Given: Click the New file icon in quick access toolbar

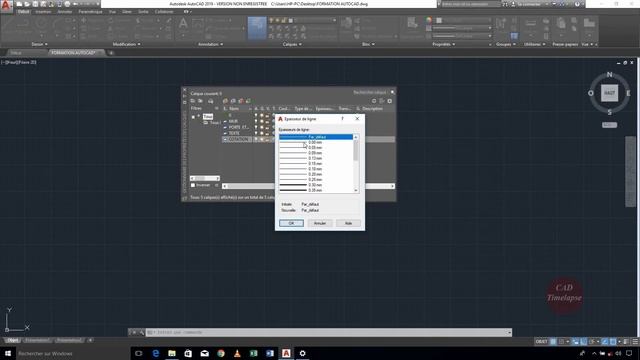Looking at the screenshot, I should point(19,4).
